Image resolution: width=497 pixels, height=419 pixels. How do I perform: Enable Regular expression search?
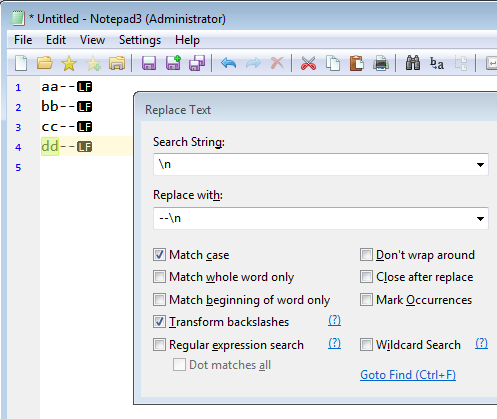[x=159, y=345]
